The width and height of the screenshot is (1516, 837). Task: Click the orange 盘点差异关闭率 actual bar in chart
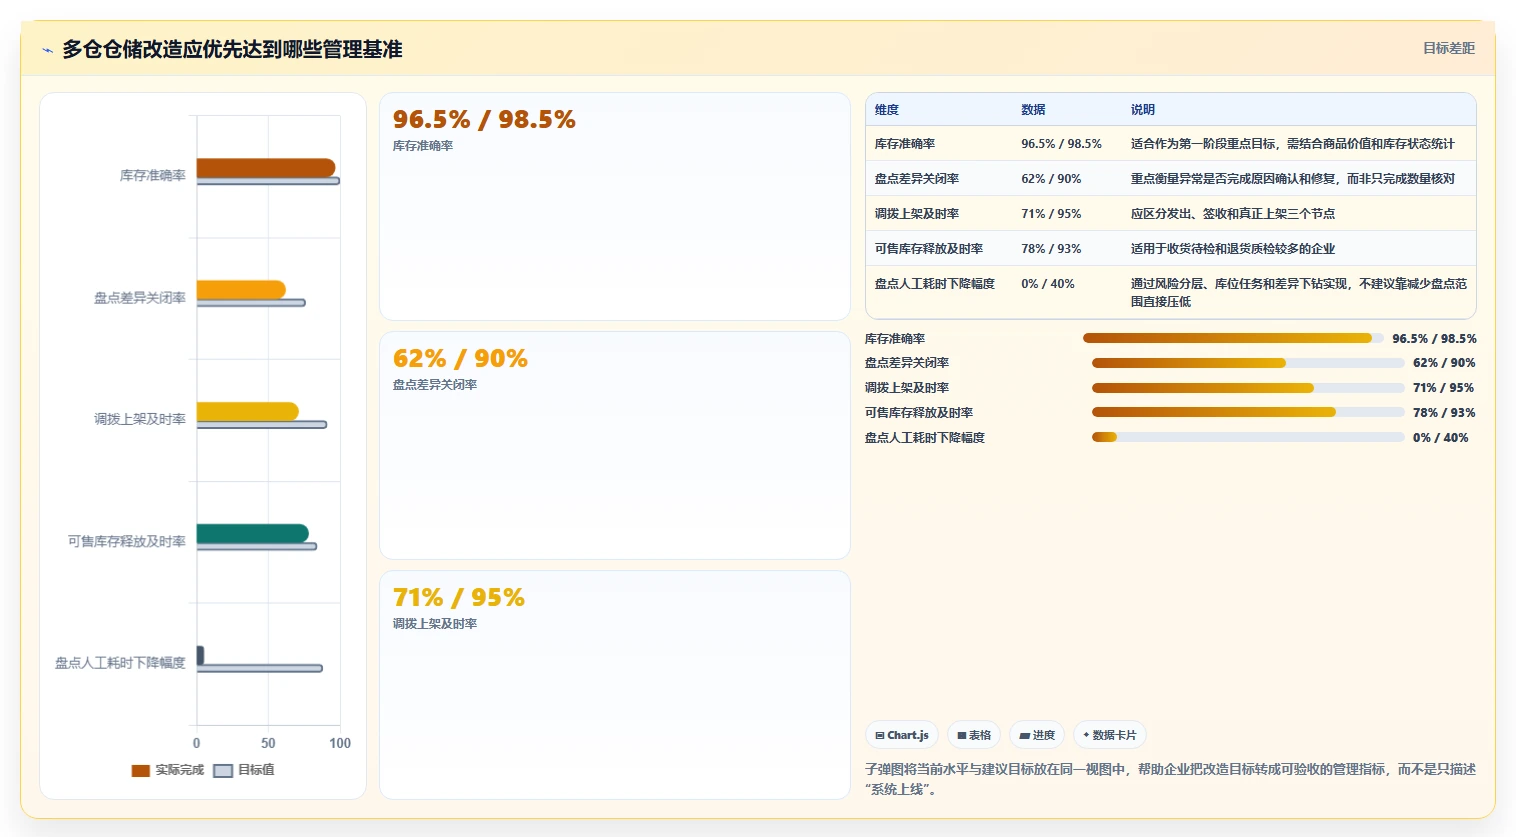pyautogui.click(x=241, y=290)
